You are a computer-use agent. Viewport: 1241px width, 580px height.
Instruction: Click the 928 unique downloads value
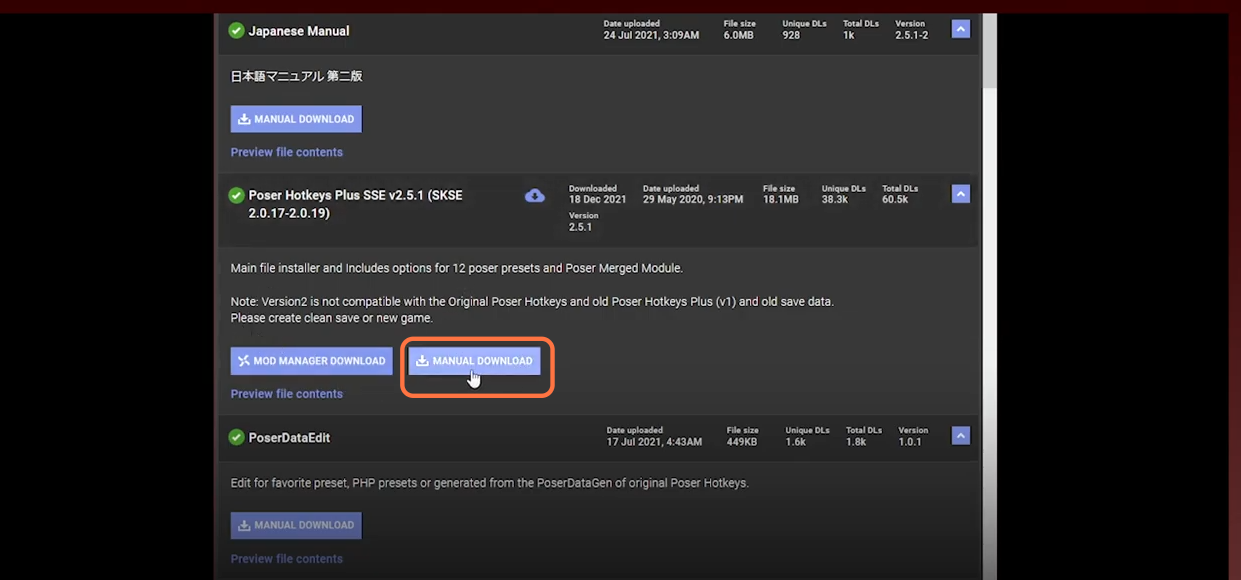[x=791, y=35]
